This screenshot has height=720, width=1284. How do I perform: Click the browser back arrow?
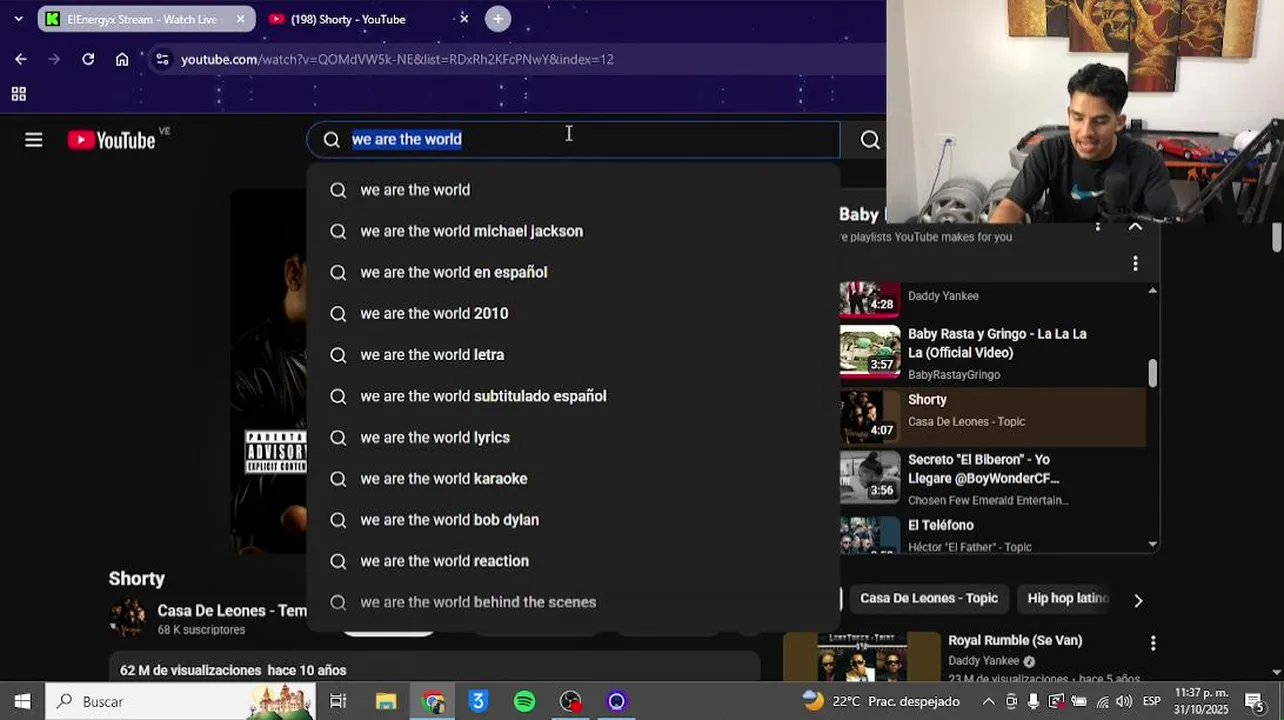click(x=20, y=59)
